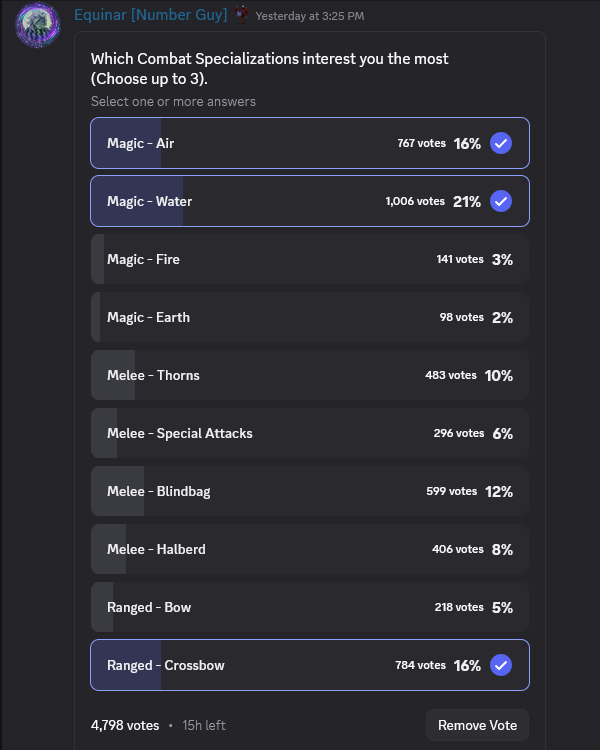Select the Magic - Earth poll option
600x750 pixels.
[x=309, y=317]
